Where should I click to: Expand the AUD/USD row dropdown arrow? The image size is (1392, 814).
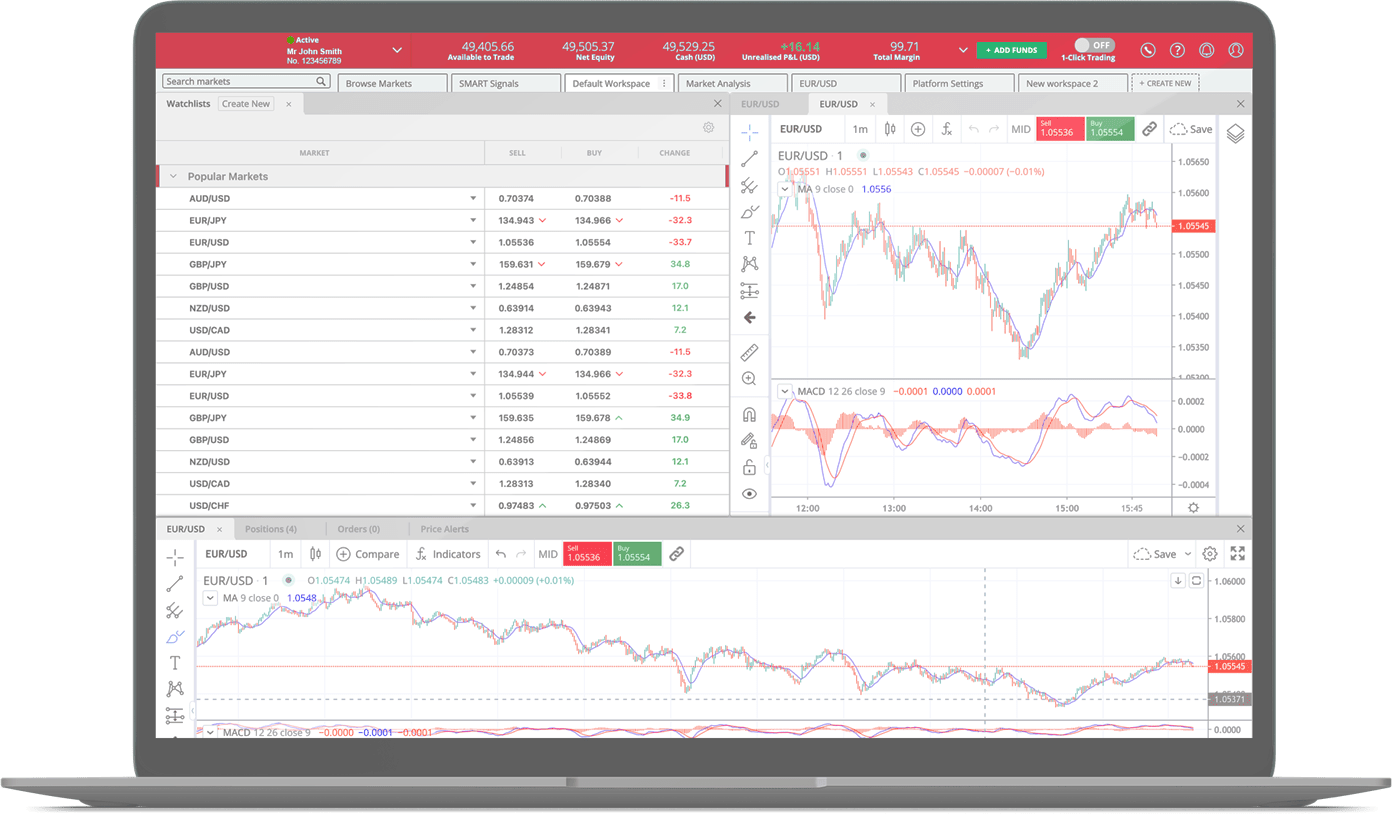(472, 198)
